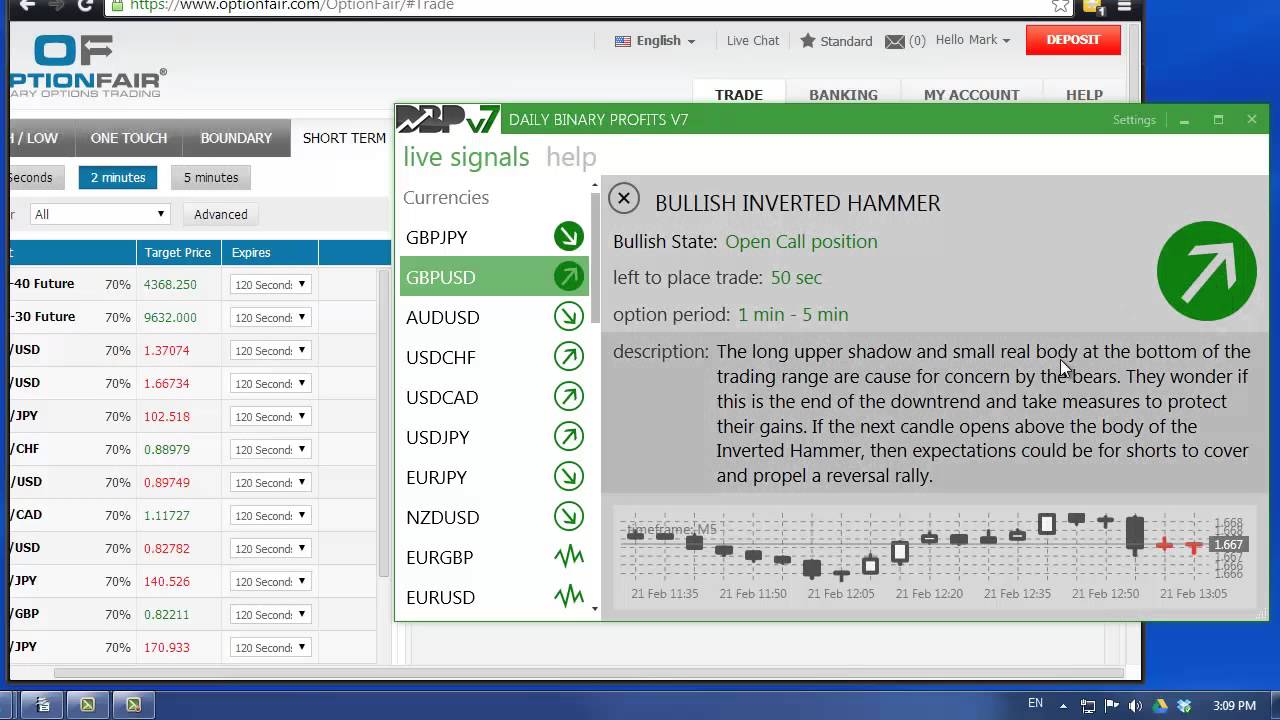The height and width of the screenshot is (720, 1280).
Task: Click the USDCHF up-arrow signal icon
Action: (x=569, y=357)
